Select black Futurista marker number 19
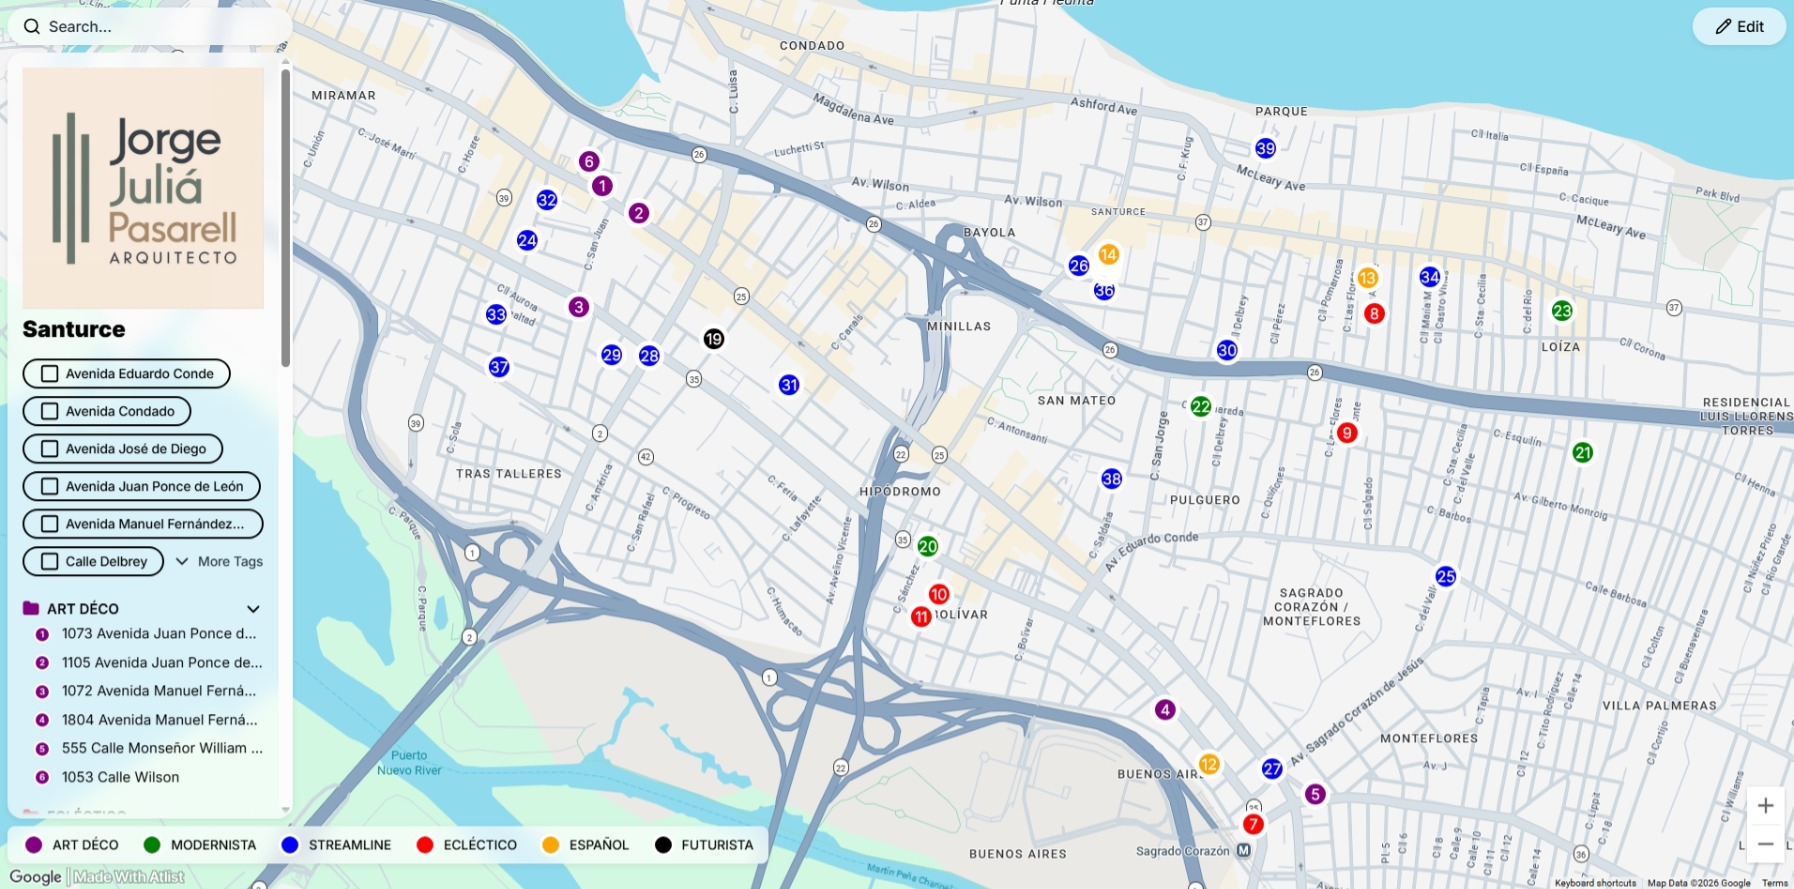 713,339
